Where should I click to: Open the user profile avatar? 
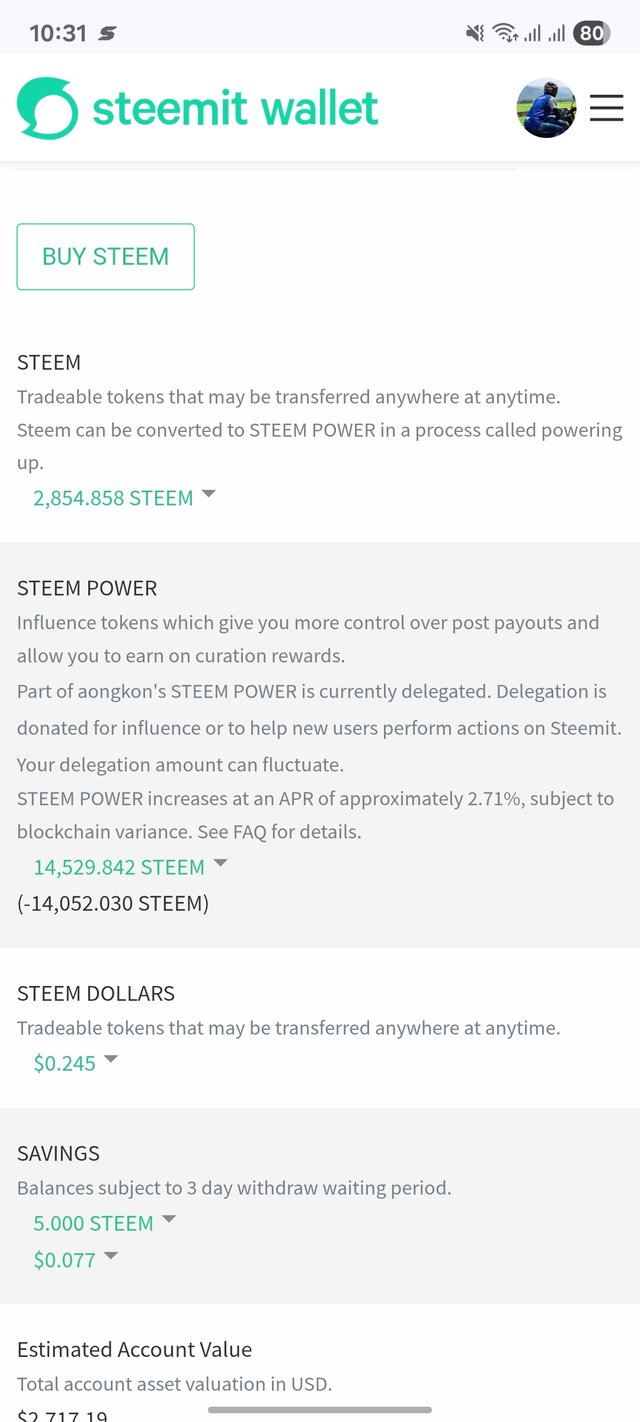(546, 107)
